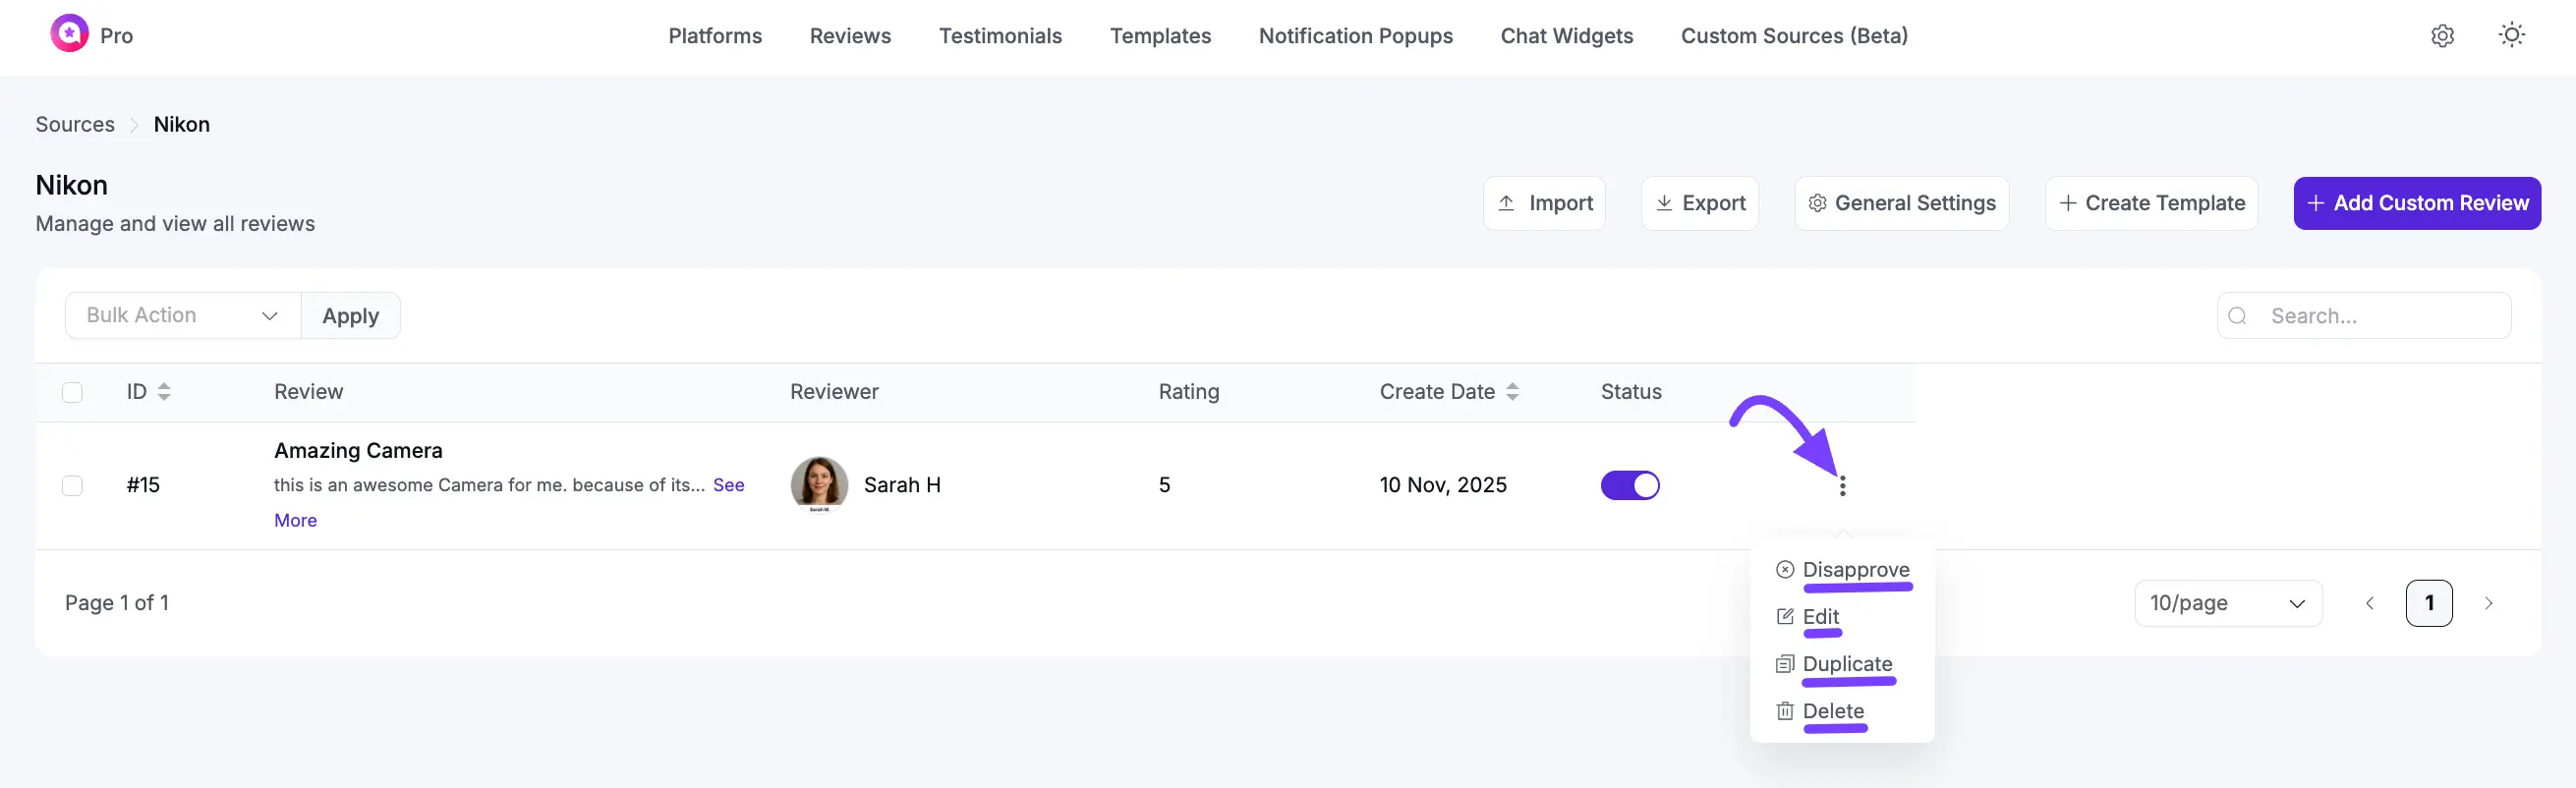Open the Chat Widgets nav item
Viewport: 2576px width, 788px height.
pyautogui.click(x=1566, y=36)
